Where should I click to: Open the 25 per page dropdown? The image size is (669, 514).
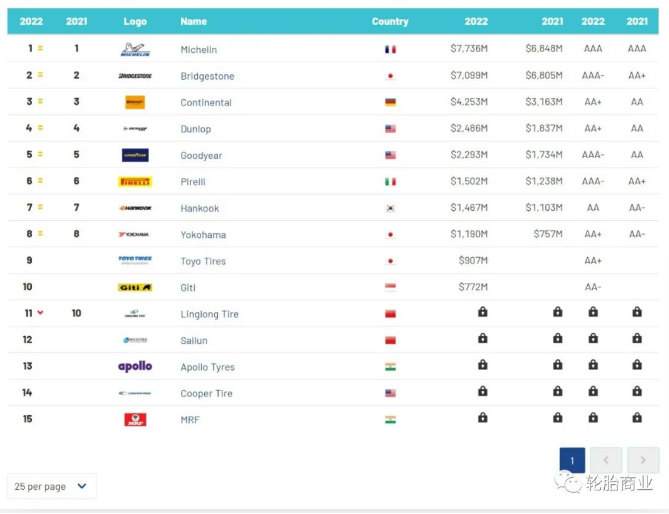(x=52, y=486)
